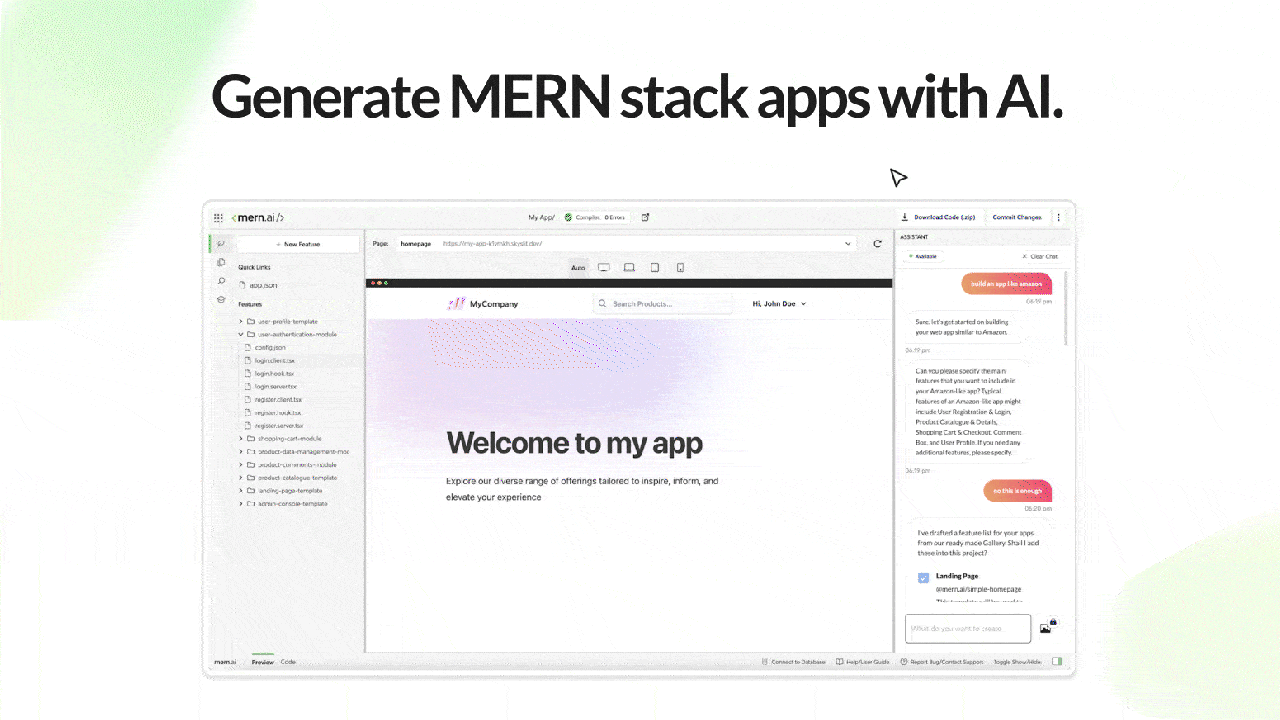Image resolution: width=1280 pixels, height=720 pixels.
Task: Click the homepage page name field
Action: (x=416, y=243)
